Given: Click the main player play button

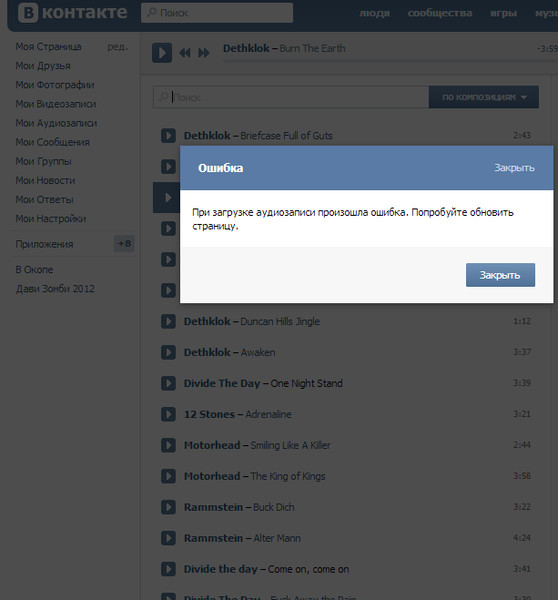Looking at the screenshot, I should [x=162, y=52].
